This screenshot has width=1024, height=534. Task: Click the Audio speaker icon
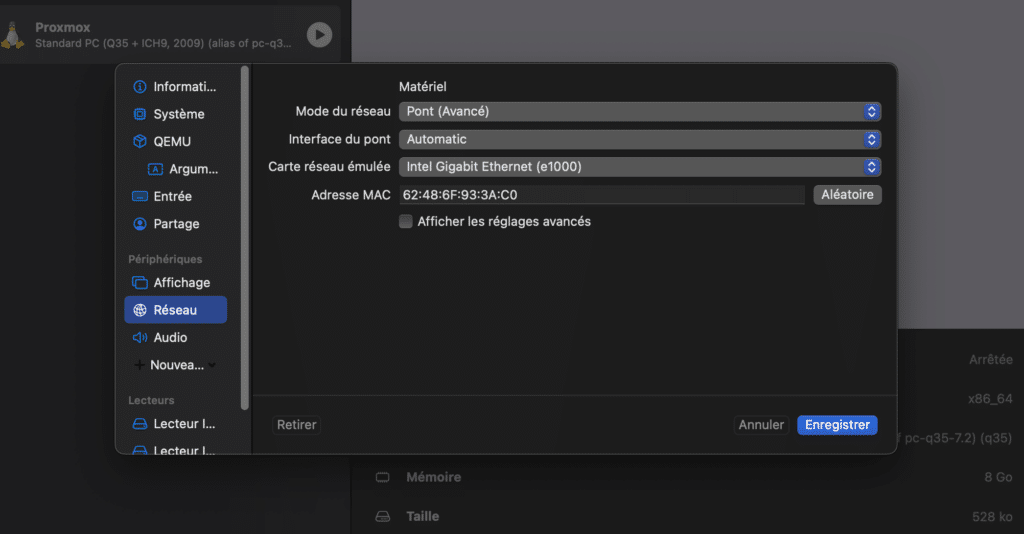point(140,338)
